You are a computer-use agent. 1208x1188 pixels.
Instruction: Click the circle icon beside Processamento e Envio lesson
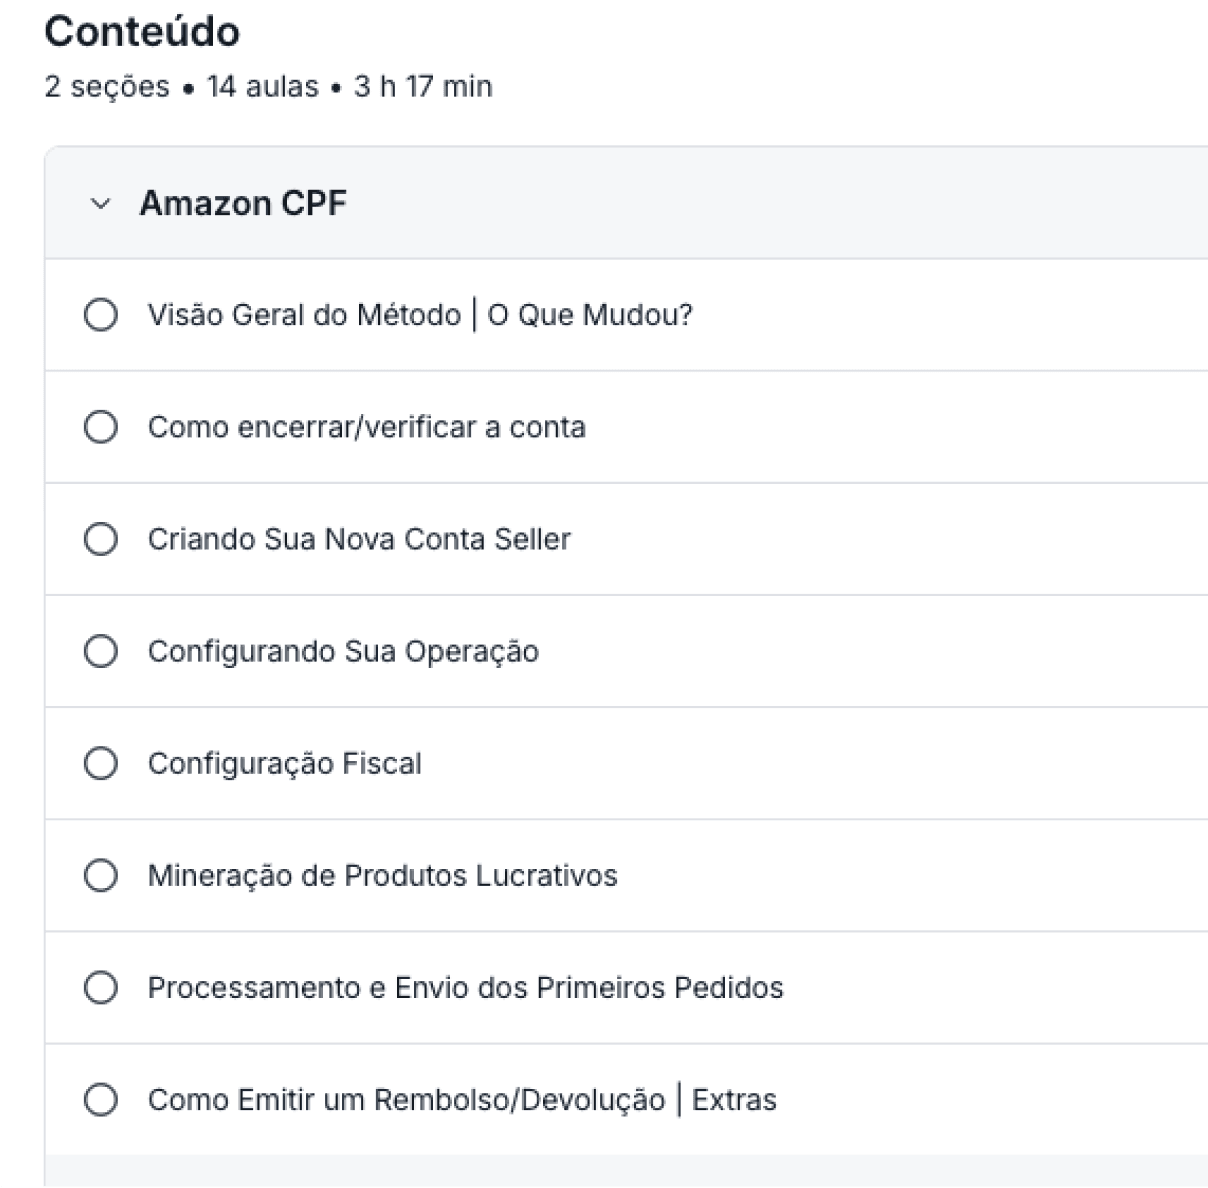click(100, 987)
